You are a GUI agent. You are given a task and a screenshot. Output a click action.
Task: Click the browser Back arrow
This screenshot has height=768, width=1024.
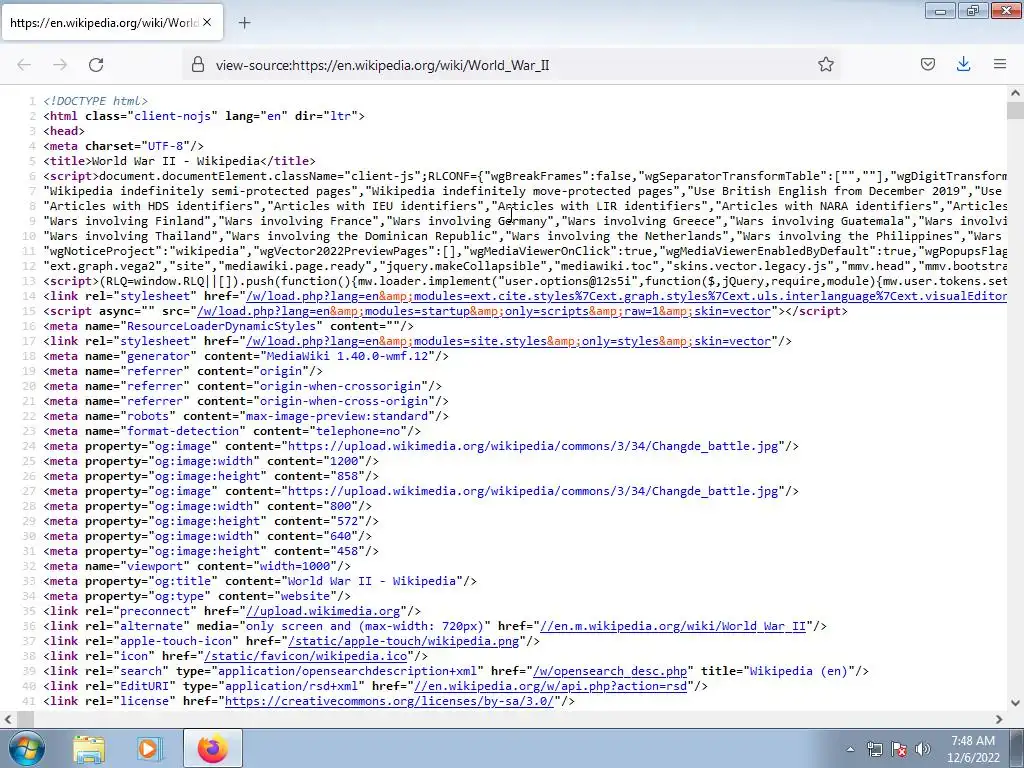24,64
